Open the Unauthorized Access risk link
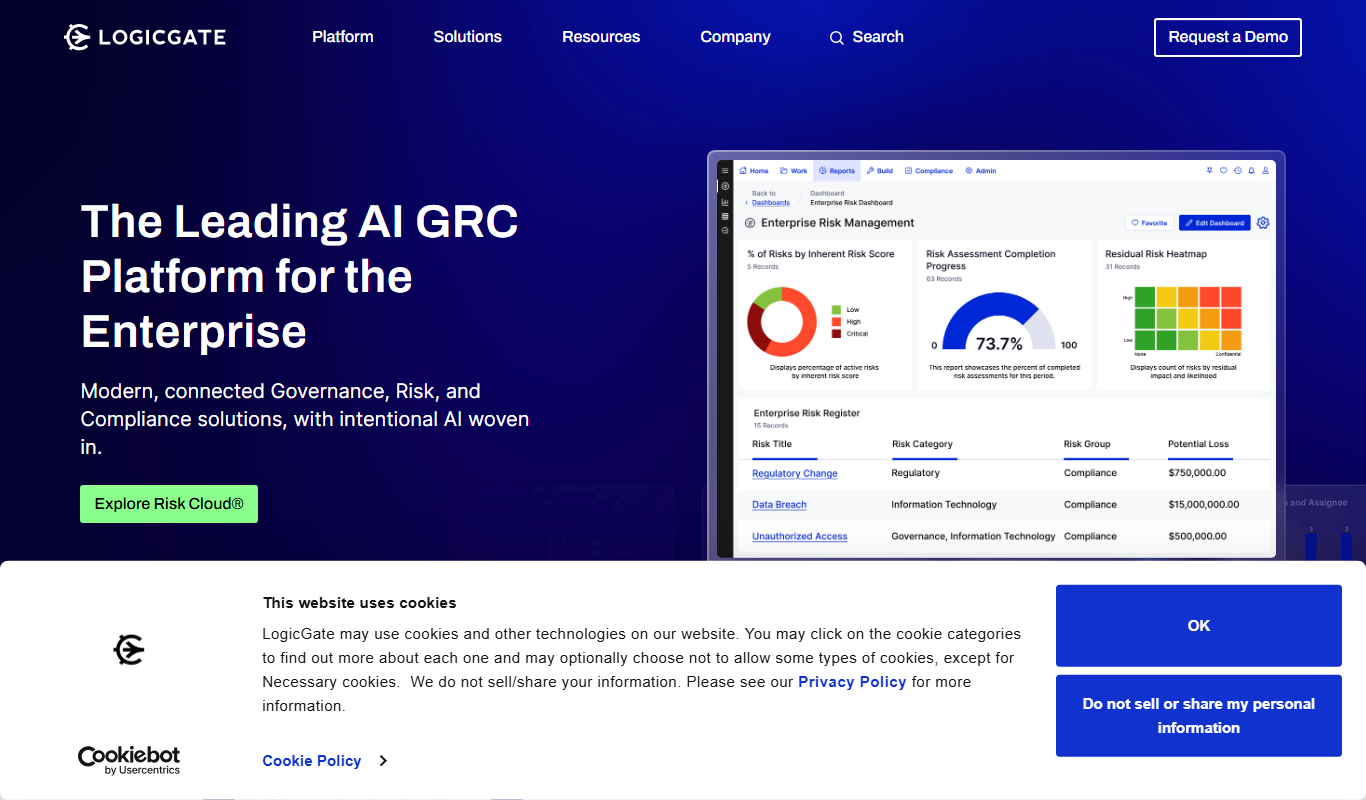 (x=800, y=537)
